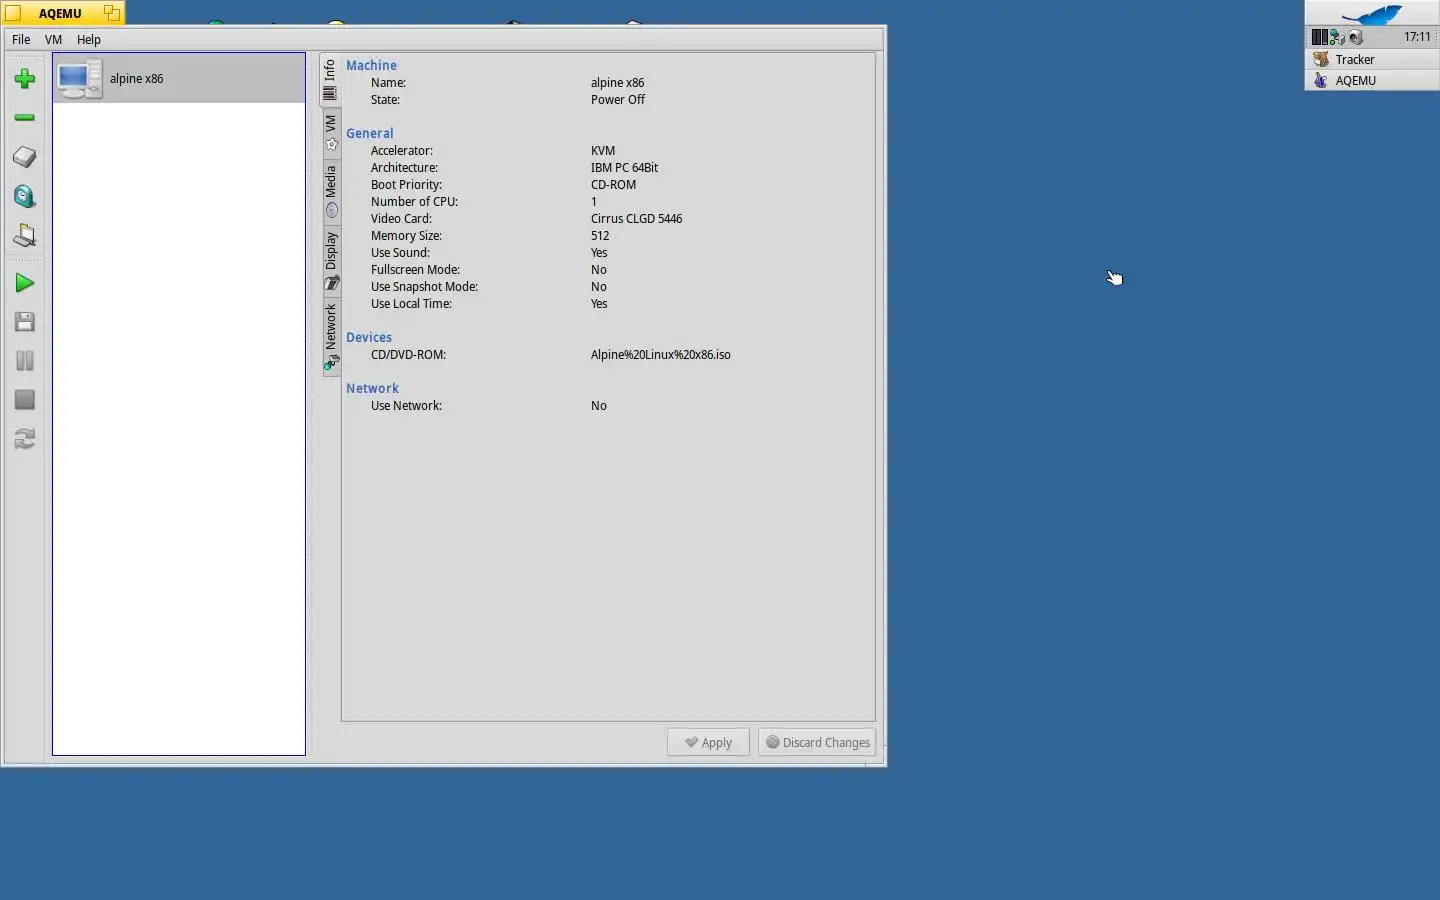The image size is (1440, 900).
Task: Click the white disk box toolbar icon
Action: pyautogui.click(x=24, y=157)
